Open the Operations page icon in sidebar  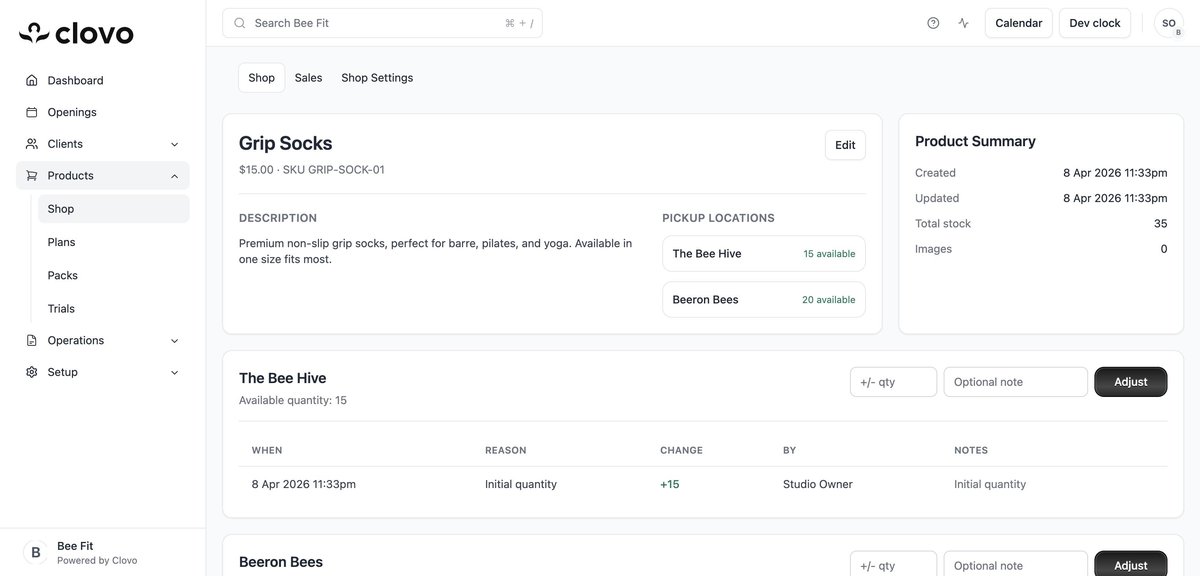[x=29, y=338]
